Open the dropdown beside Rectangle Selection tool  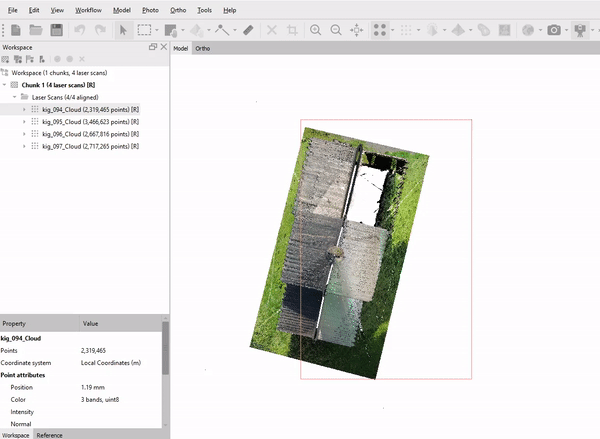tap(157, 30)
